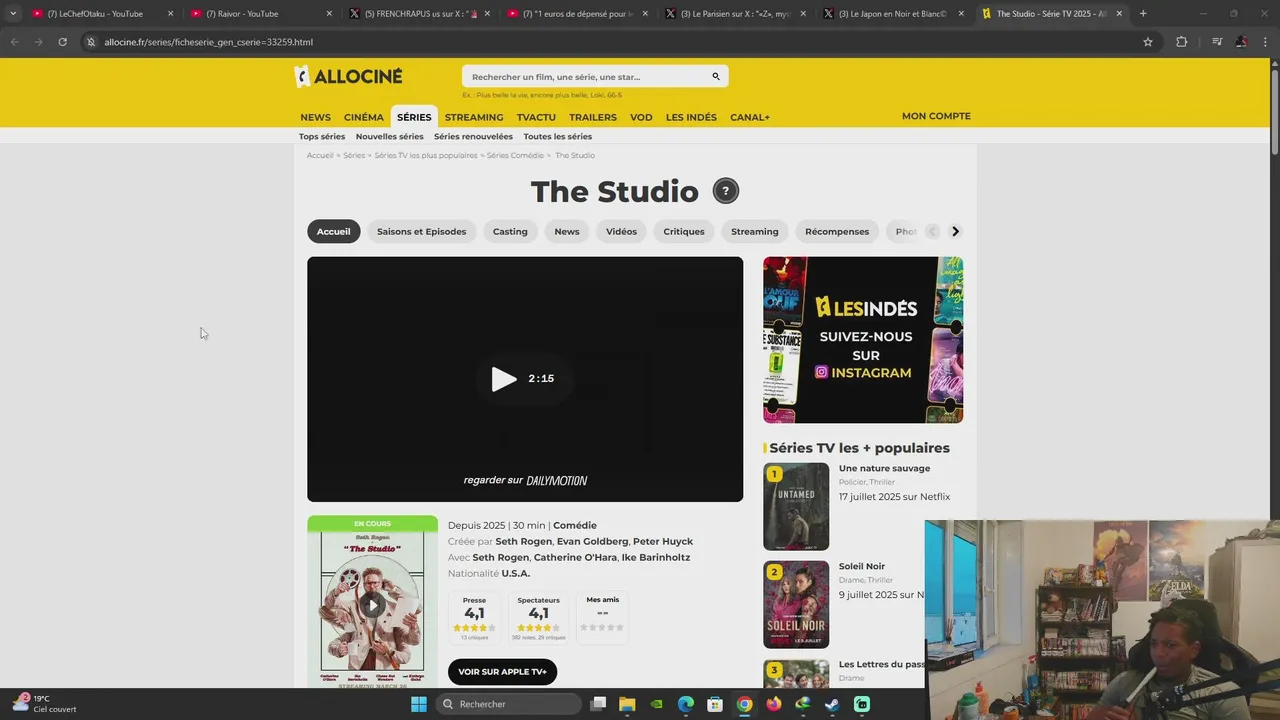Open Untamed poster thumbnail
This screenshot has width=1280, height=720.
coord(796,506)
